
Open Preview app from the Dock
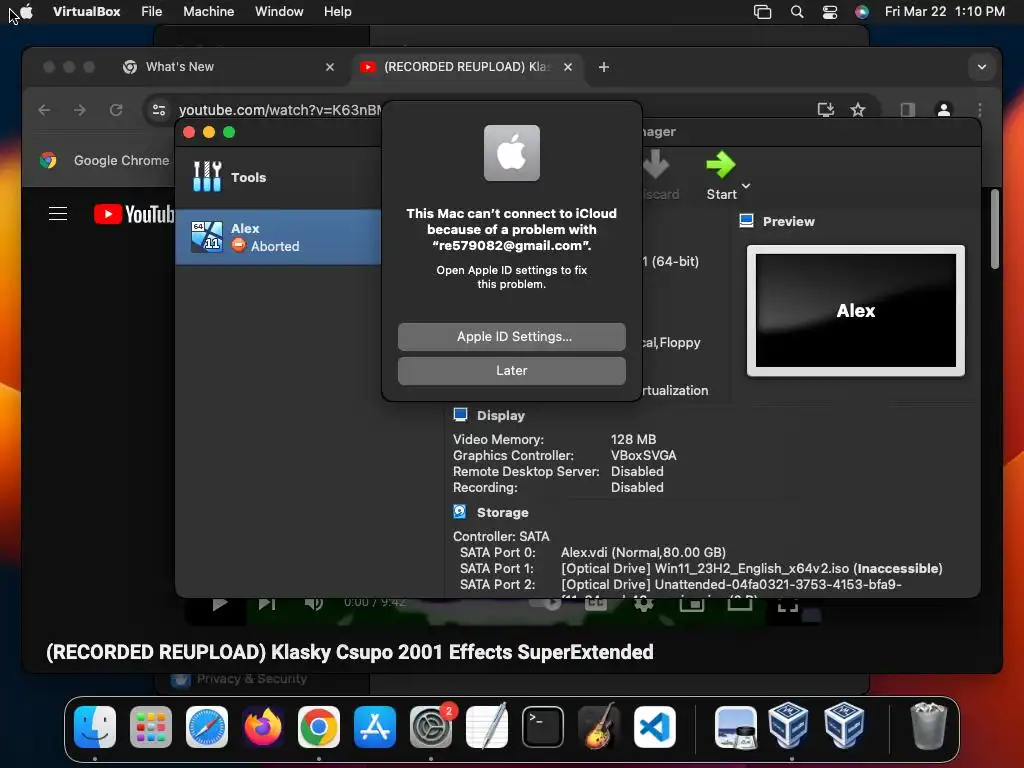click(x=735, y=727)
